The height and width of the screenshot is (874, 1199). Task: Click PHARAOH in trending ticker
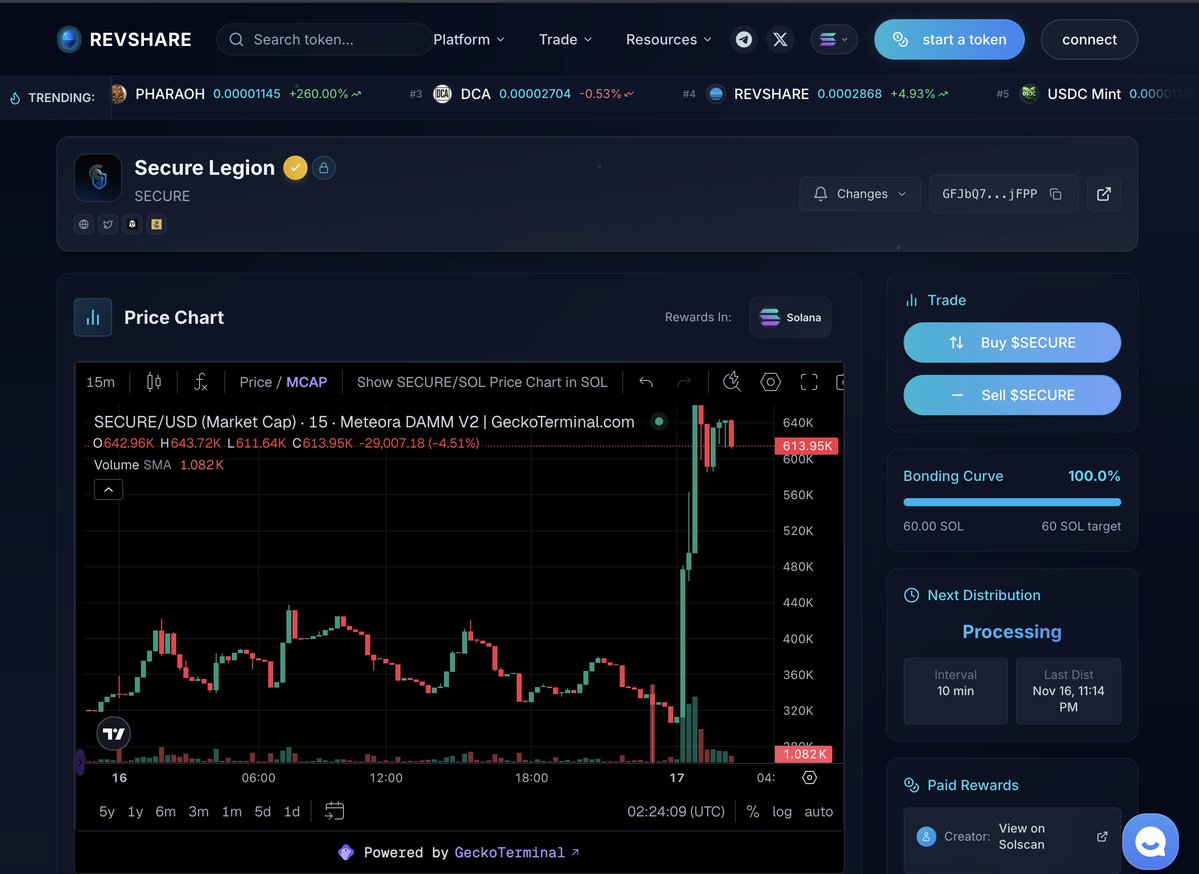pyautogui.click(x=170, y=94)
